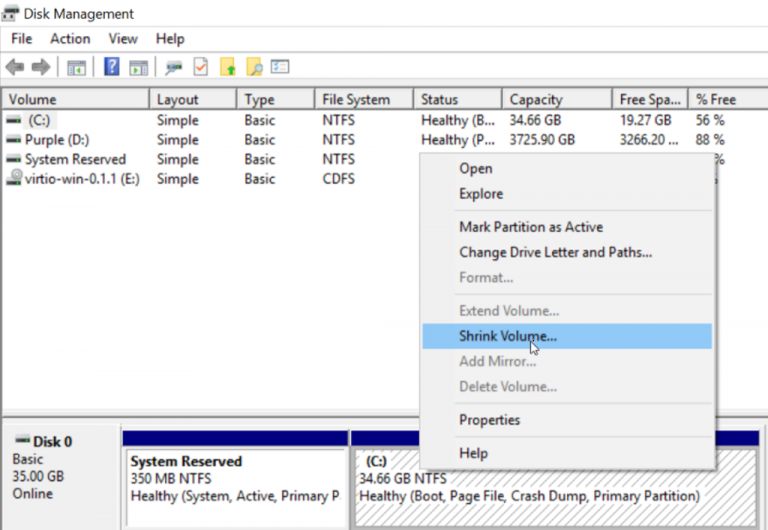Viewport: 768px width, 530px height.
Task: Click the greyed Delete Volume... entry
Action: (x=567, y=387)
